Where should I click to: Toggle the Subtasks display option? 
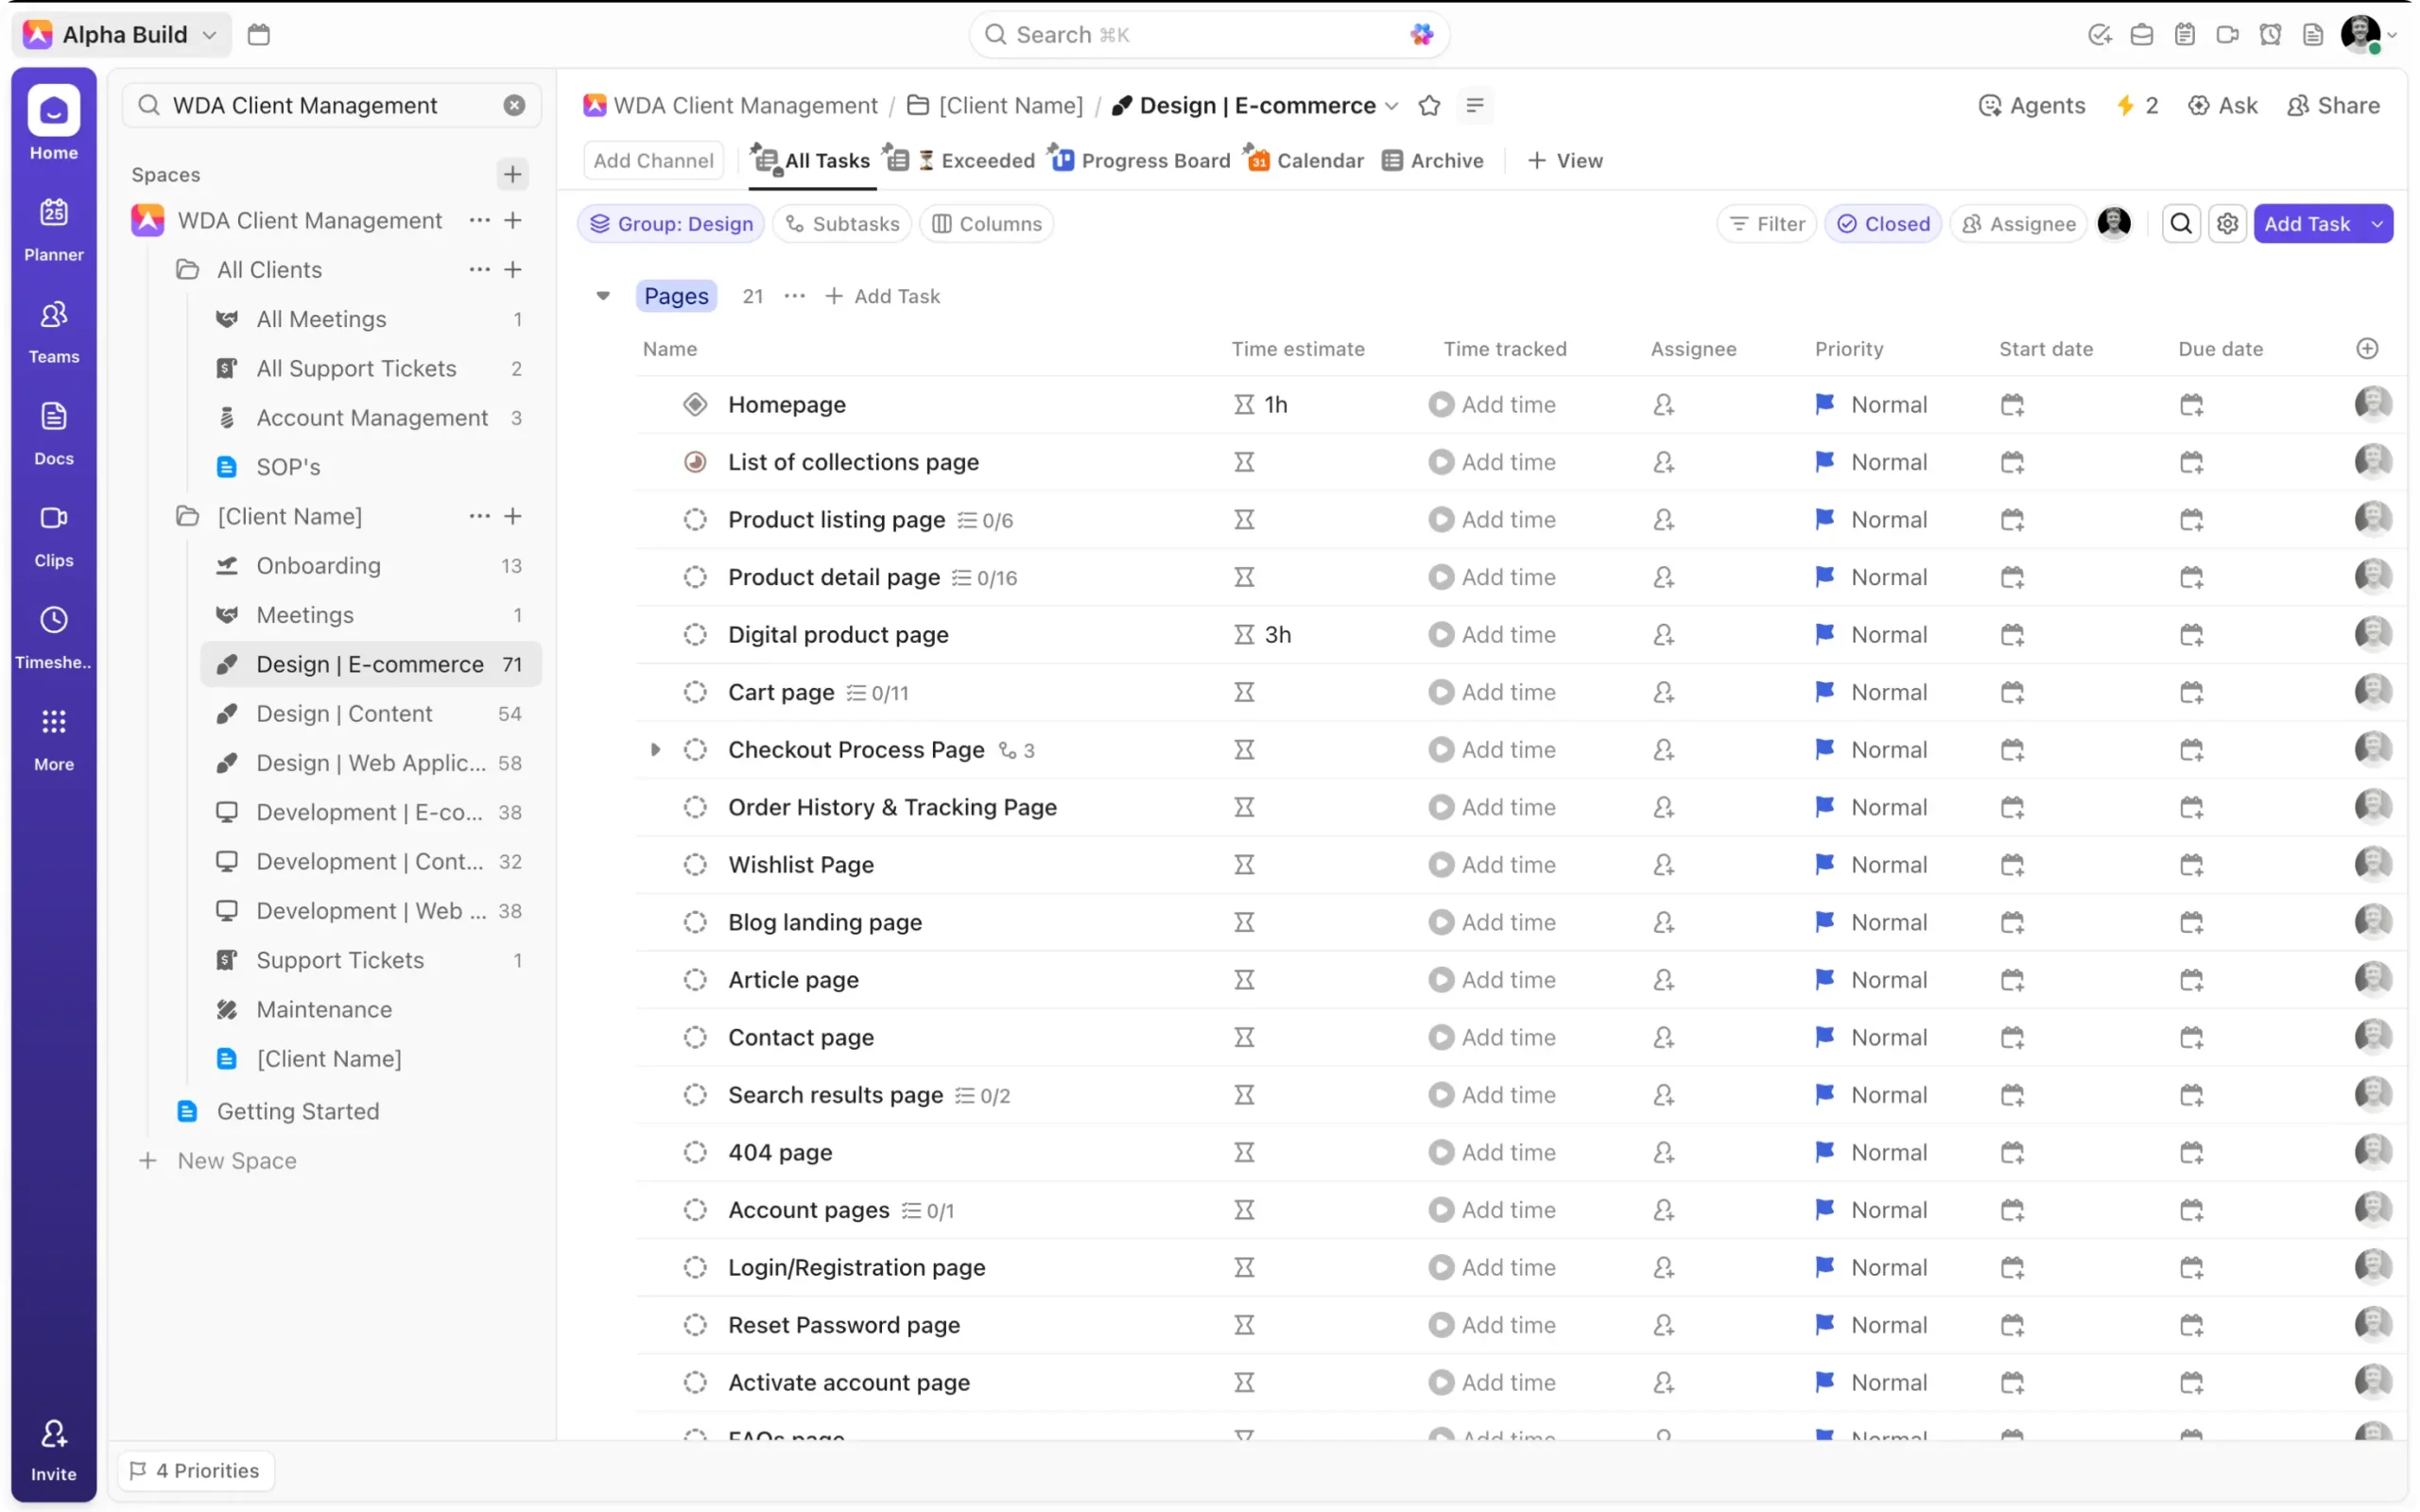(x=842, y=223)
